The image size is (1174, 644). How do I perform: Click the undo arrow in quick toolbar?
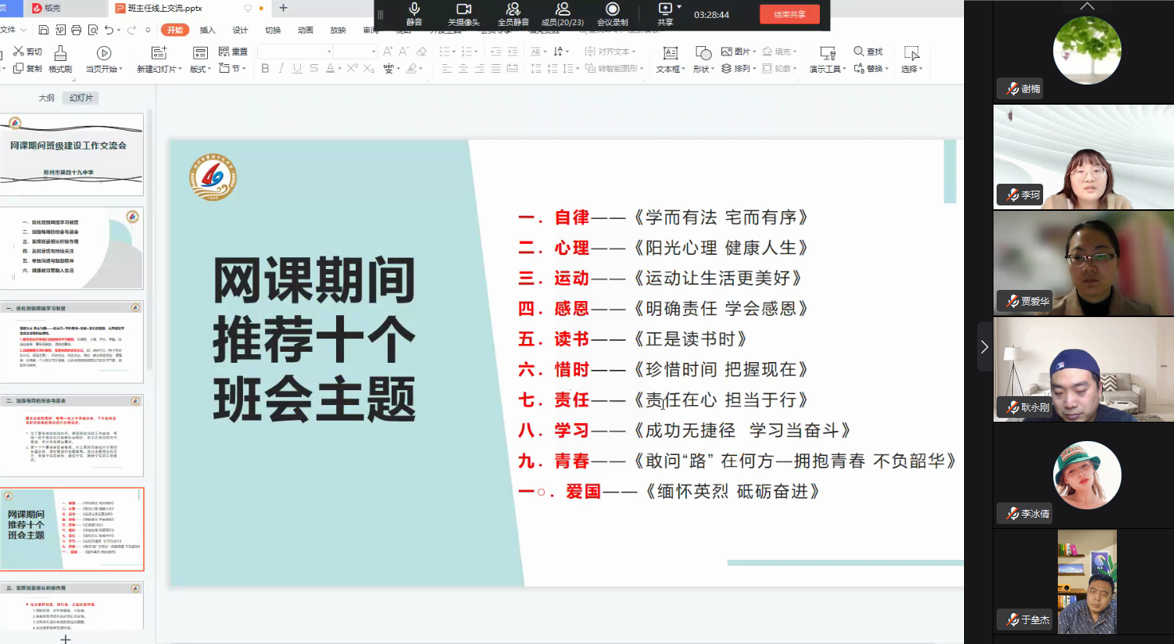(x=109, y=31)
